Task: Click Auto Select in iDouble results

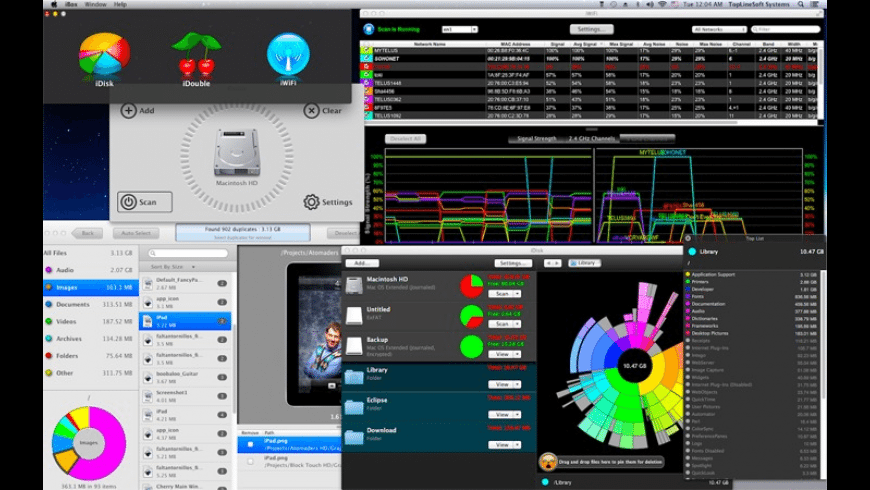Action: [x=136, y=233]
